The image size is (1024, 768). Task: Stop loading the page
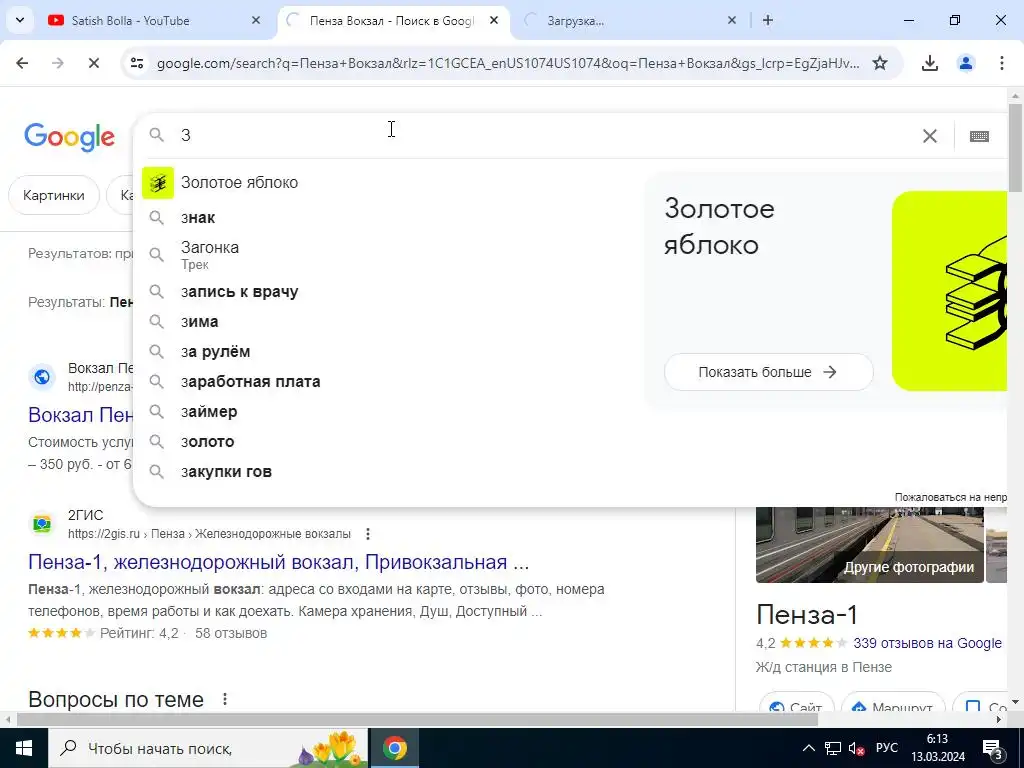93,63
